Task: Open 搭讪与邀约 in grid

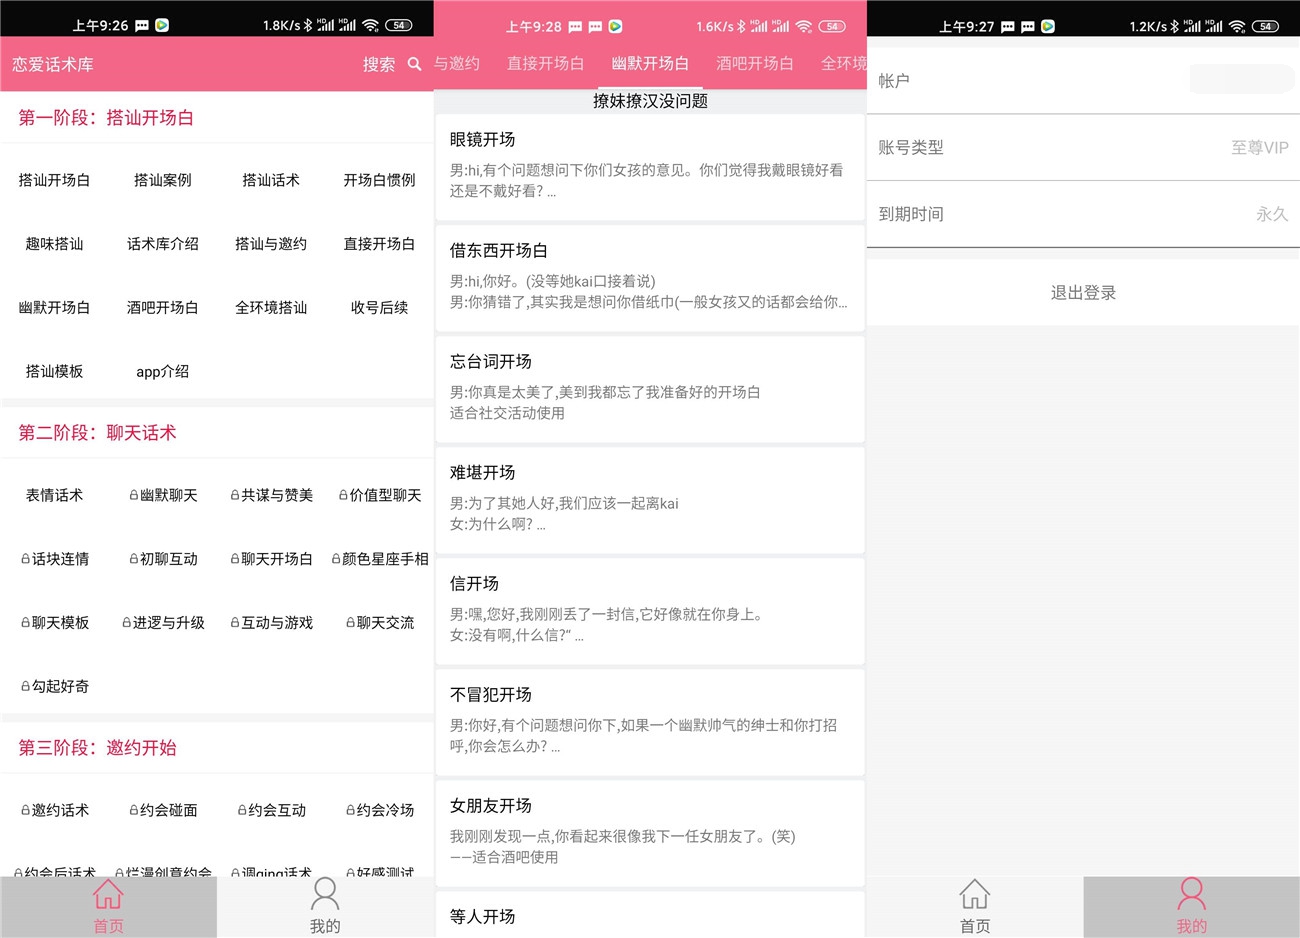Action: coord(271,244)
